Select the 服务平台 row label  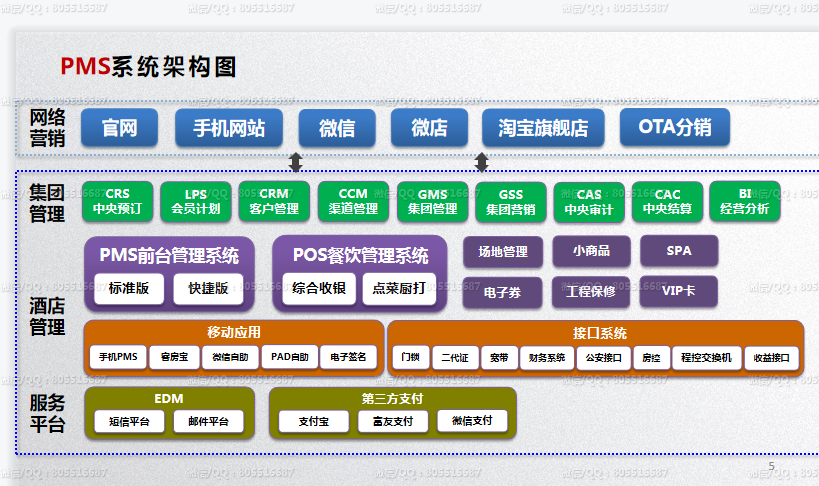[48, 413]
